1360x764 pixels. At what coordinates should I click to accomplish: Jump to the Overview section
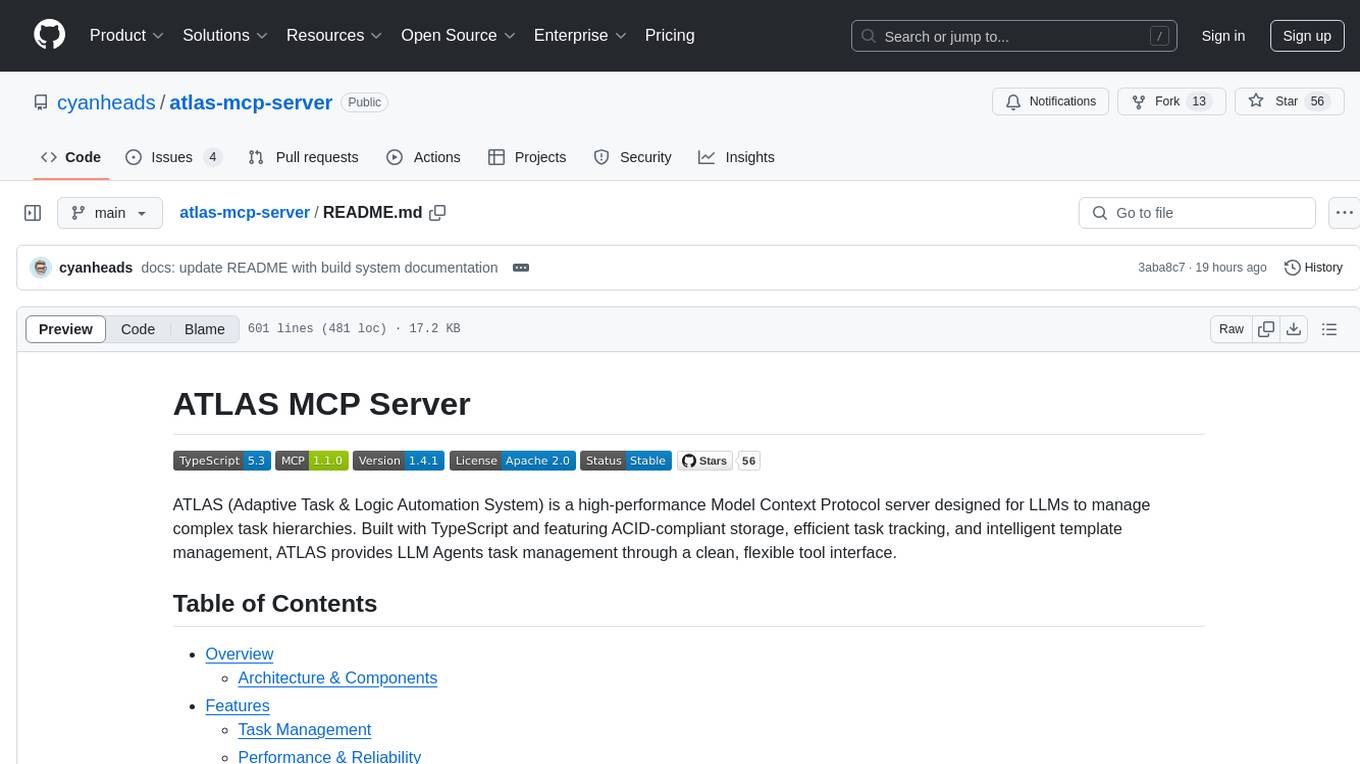pos(239,654)
